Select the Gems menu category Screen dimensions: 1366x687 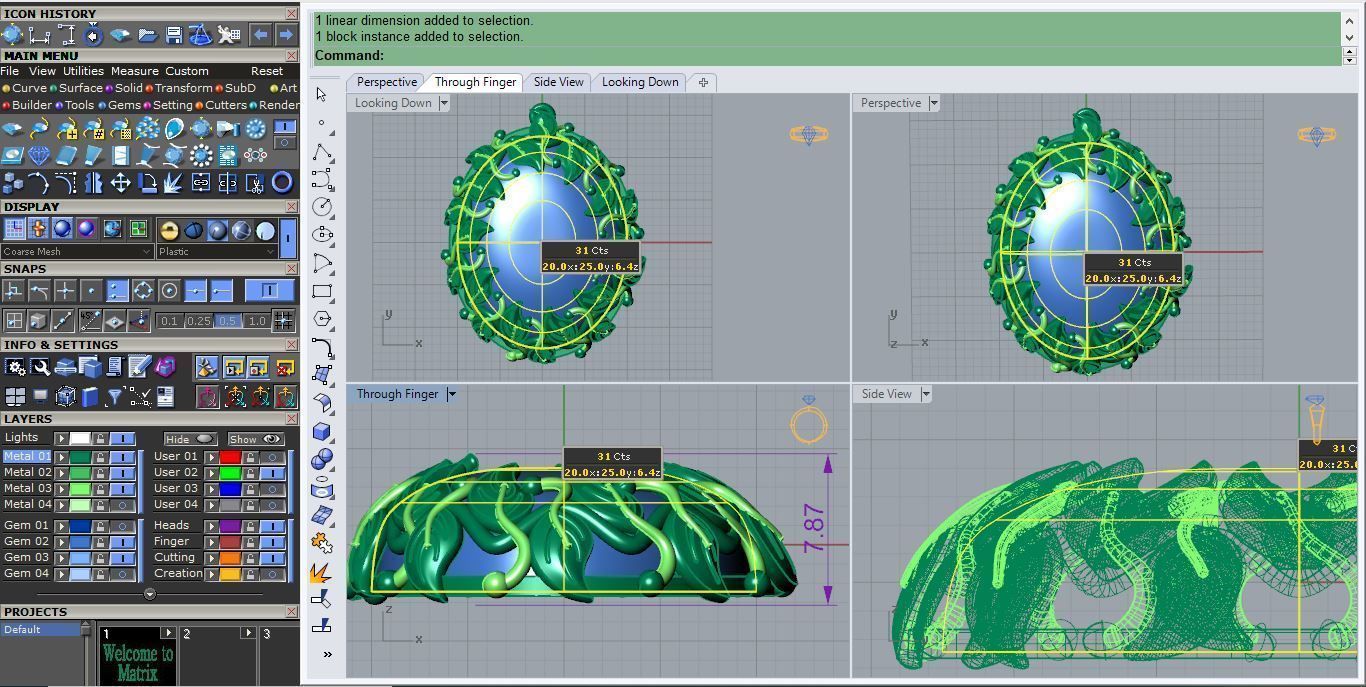click(124, 105)
